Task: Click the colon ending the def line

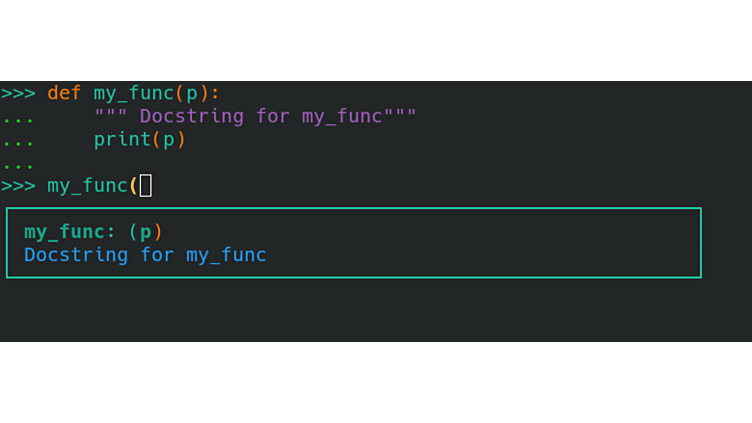Action: (x=215, y=93)
